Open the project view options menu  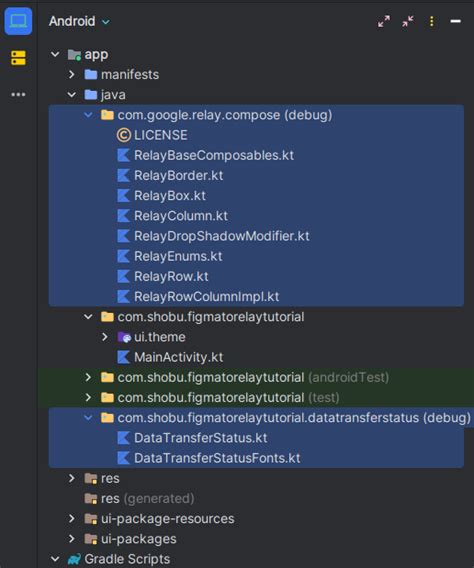coord(432,21)
